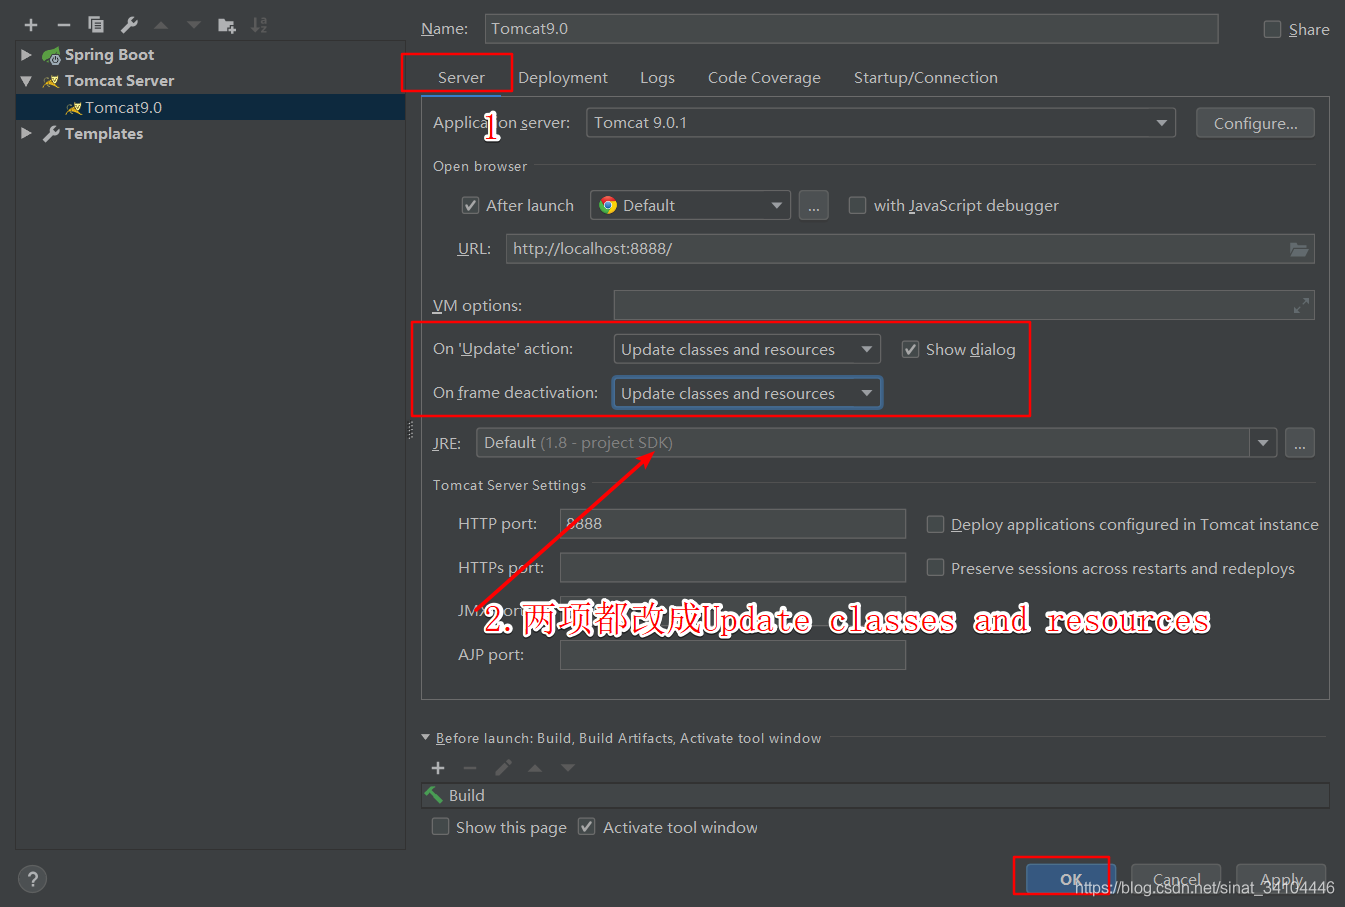Apply the configuration changes
The height and width of the screenshot is (907, 1345).
[x=1281, y=879]
